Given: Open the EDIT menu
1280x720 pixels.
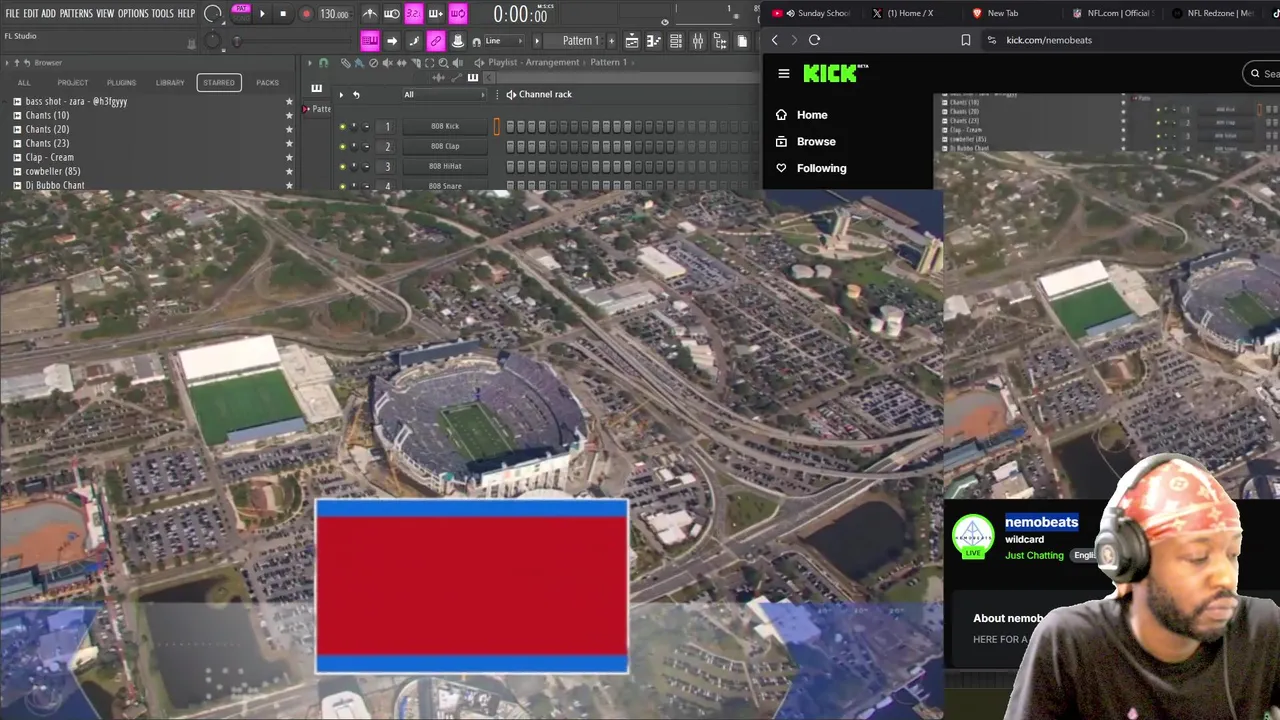Looking at the screenshot, I should (x=30, y=13).
